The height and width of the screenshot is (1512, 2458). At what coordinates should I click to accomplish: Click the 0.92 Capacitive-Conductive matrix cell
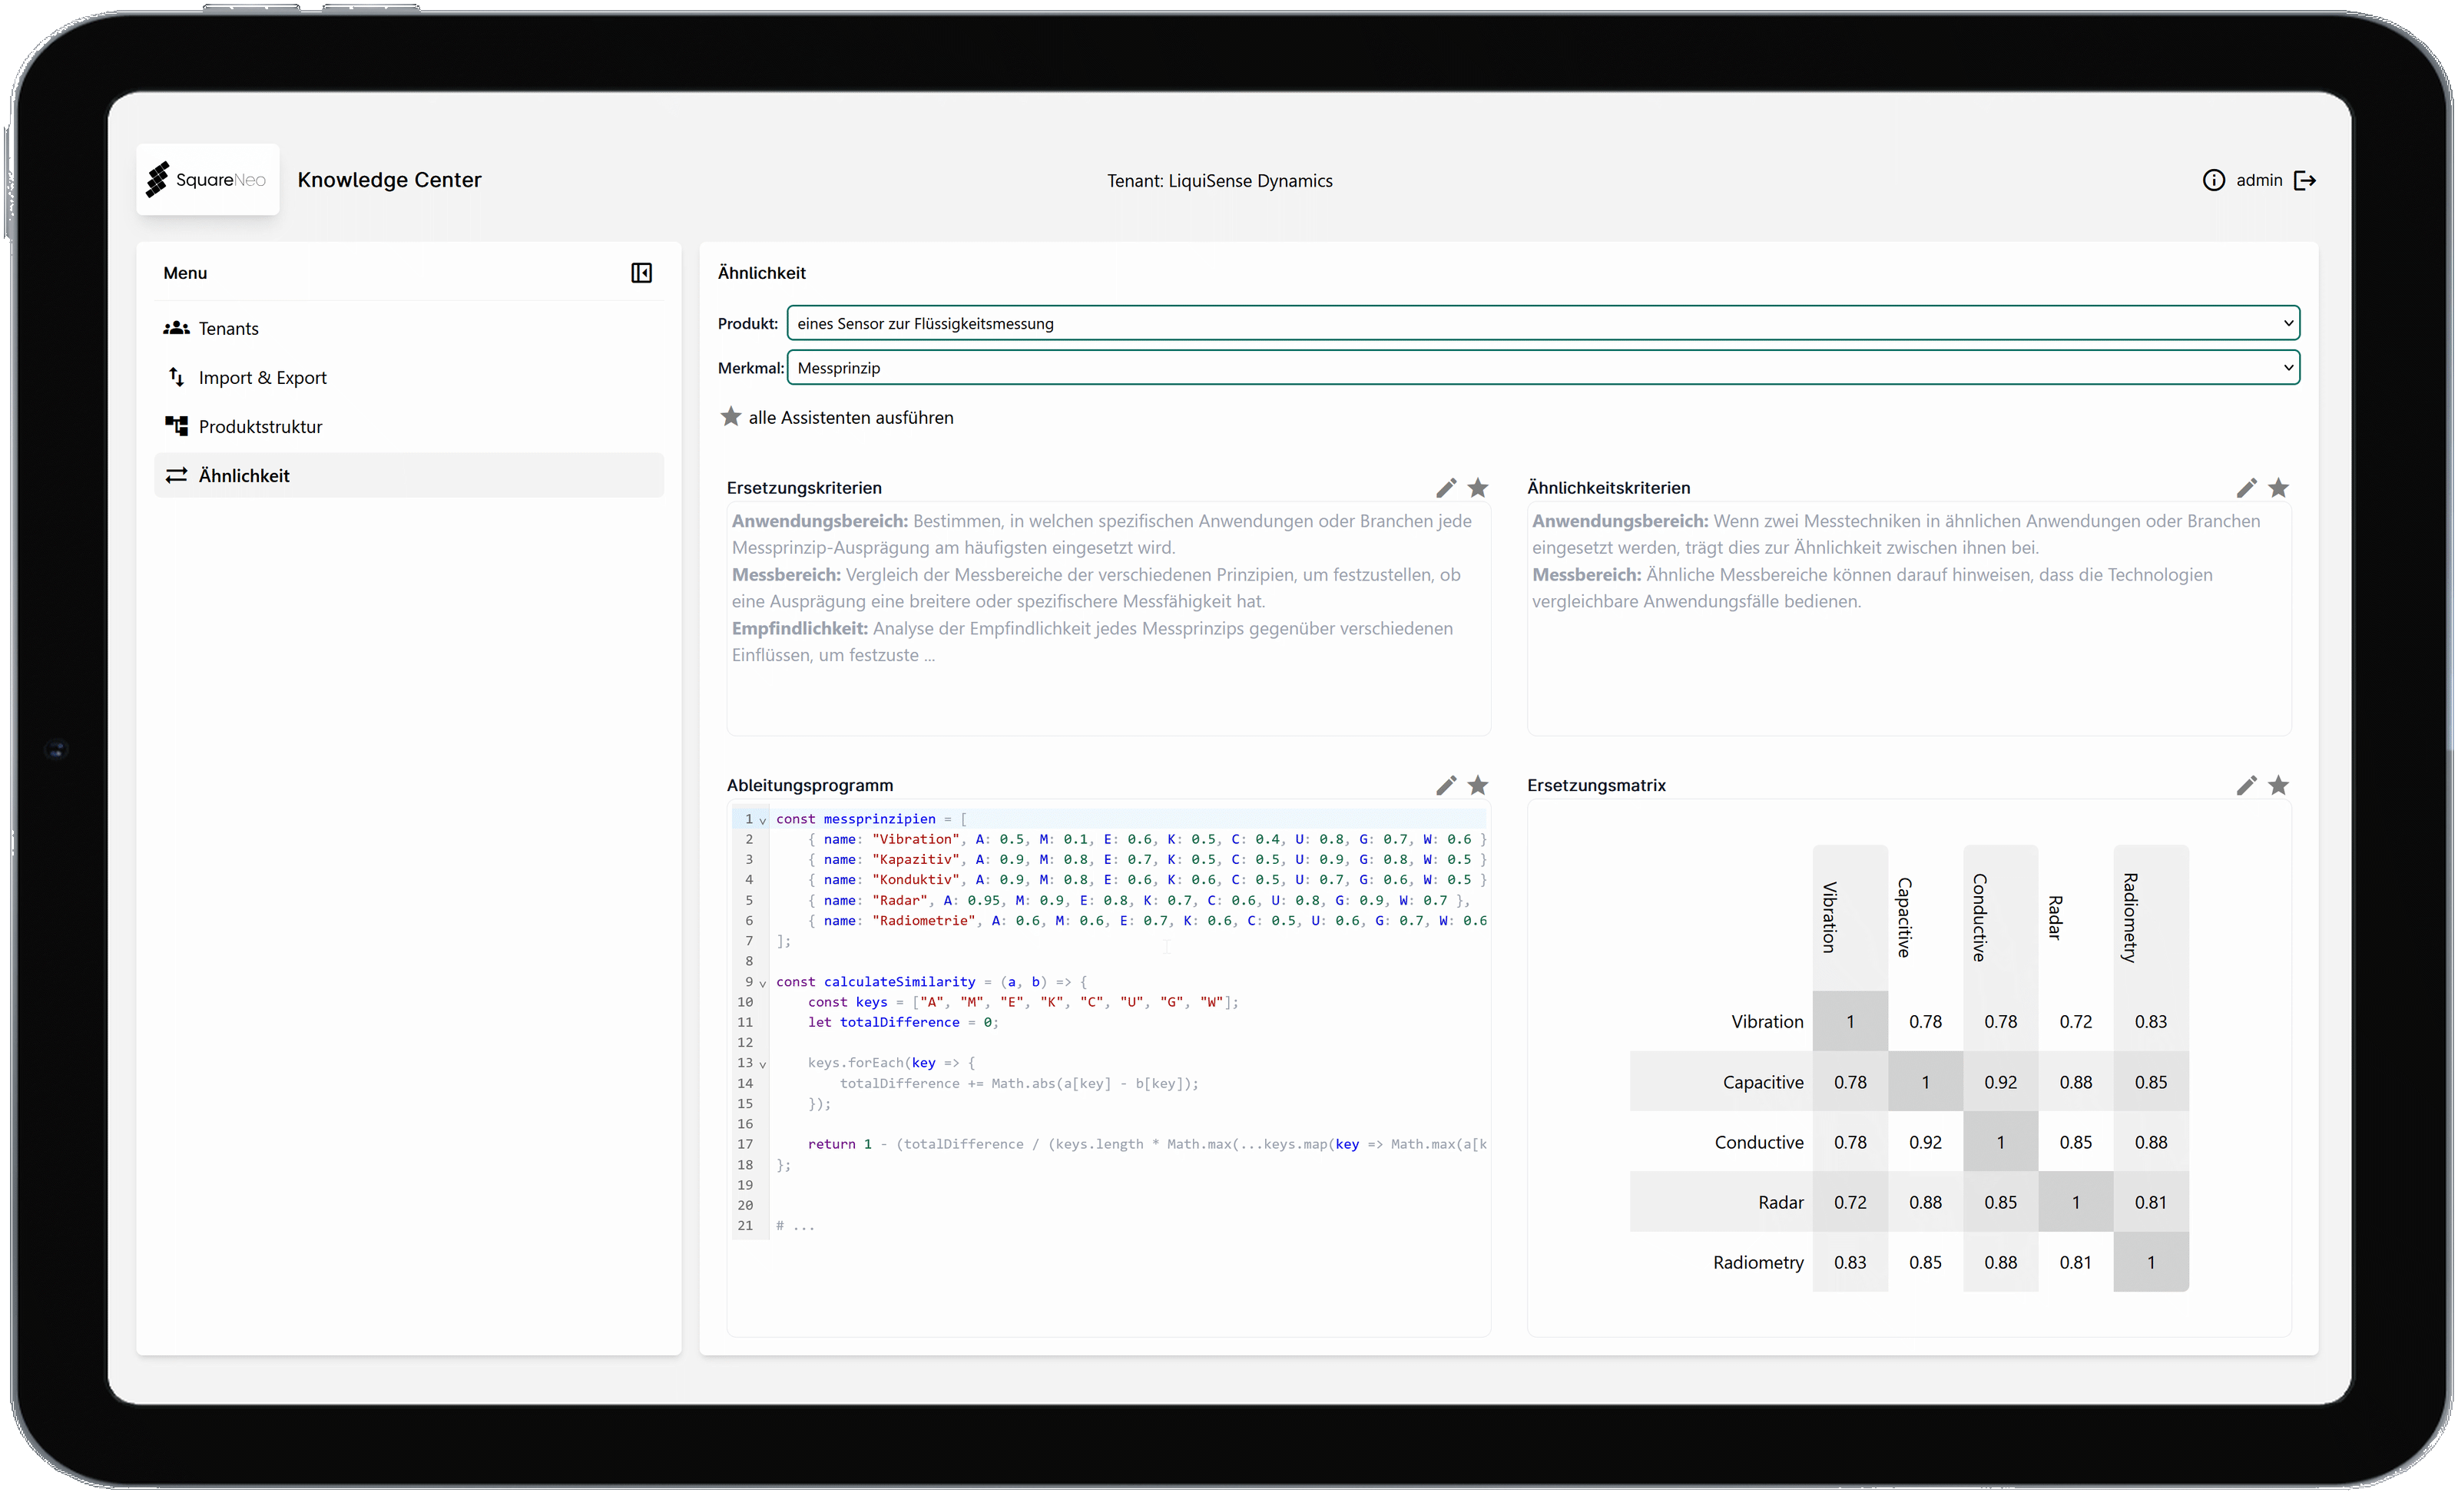click(x=2001, y=1081)
